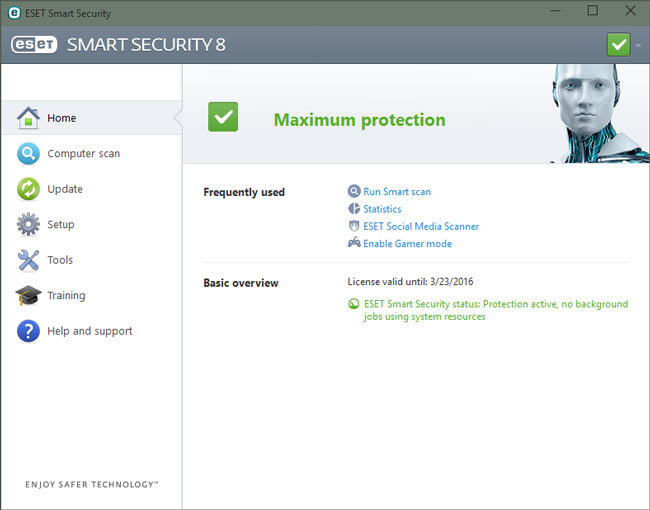The width and height of the screenshot is (650, 510).
Task: Open the Setup gear icon
Action: pos(28,224)
